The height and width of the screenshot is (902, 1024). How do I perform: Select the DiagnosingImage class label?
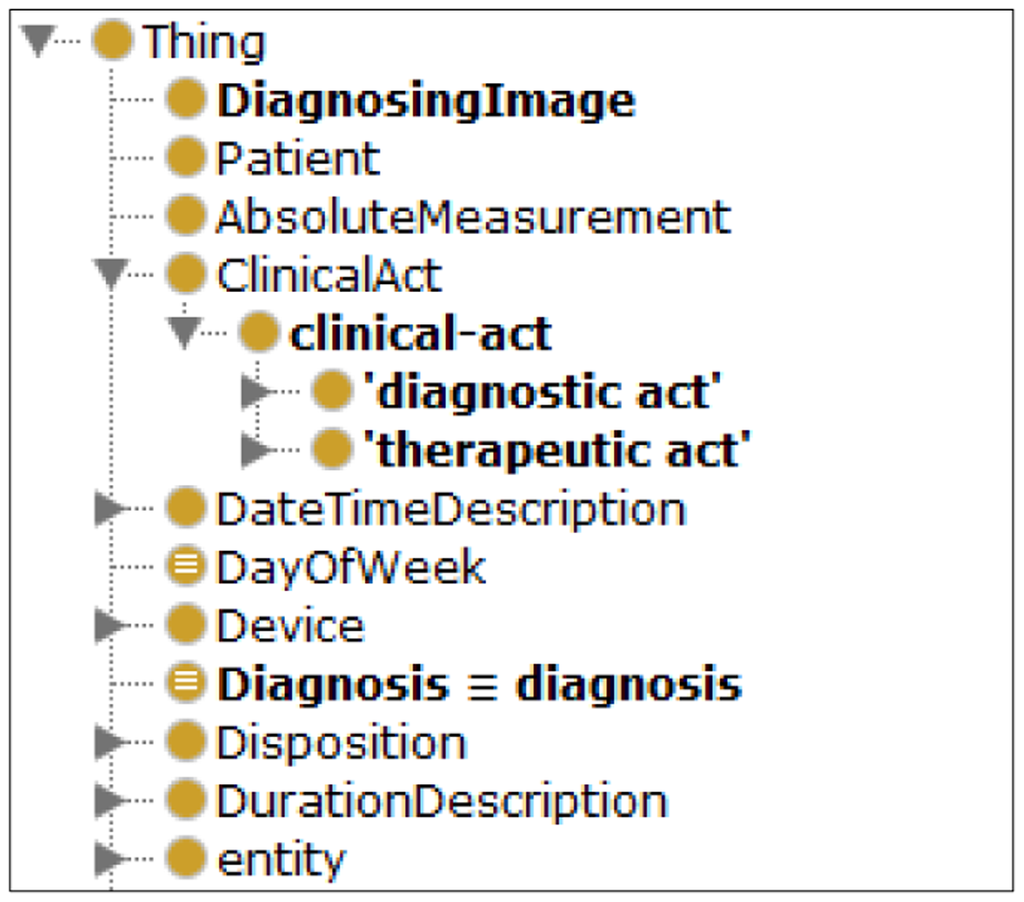[x=426, y=101]
